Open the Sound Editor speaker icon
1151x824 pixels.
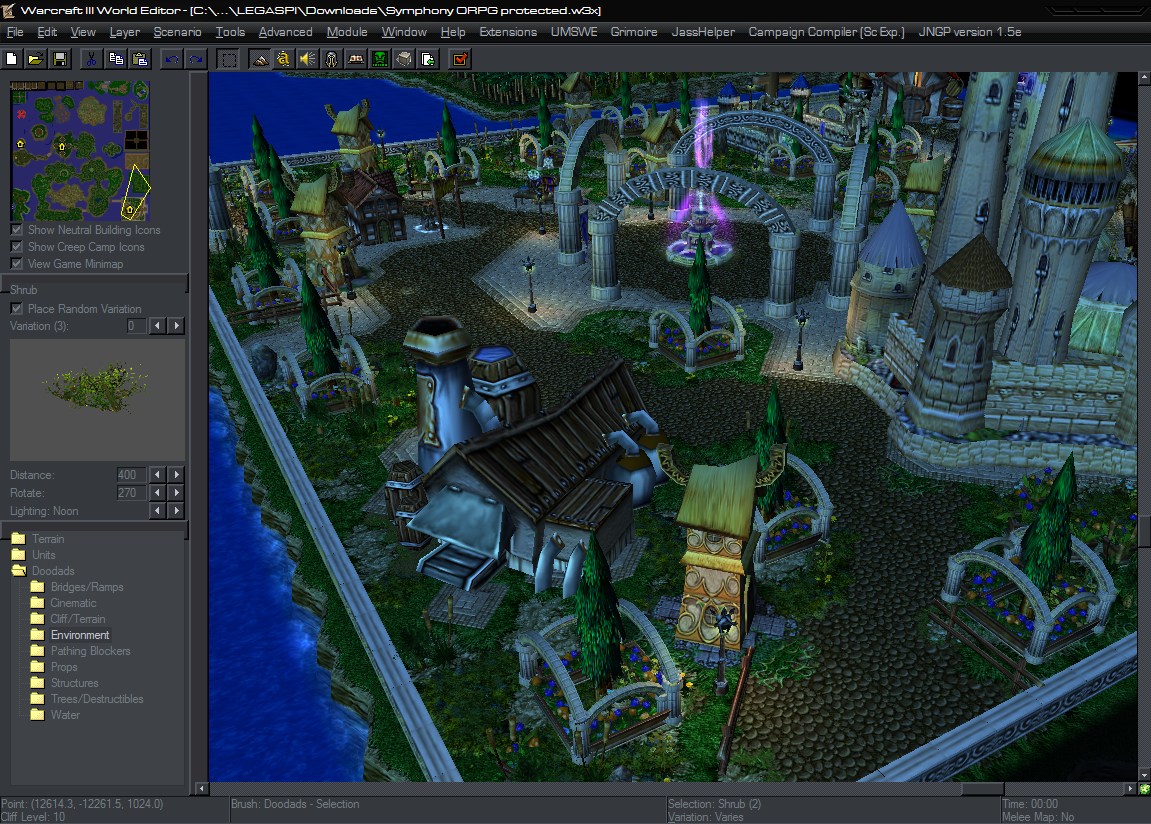[308, 59]
